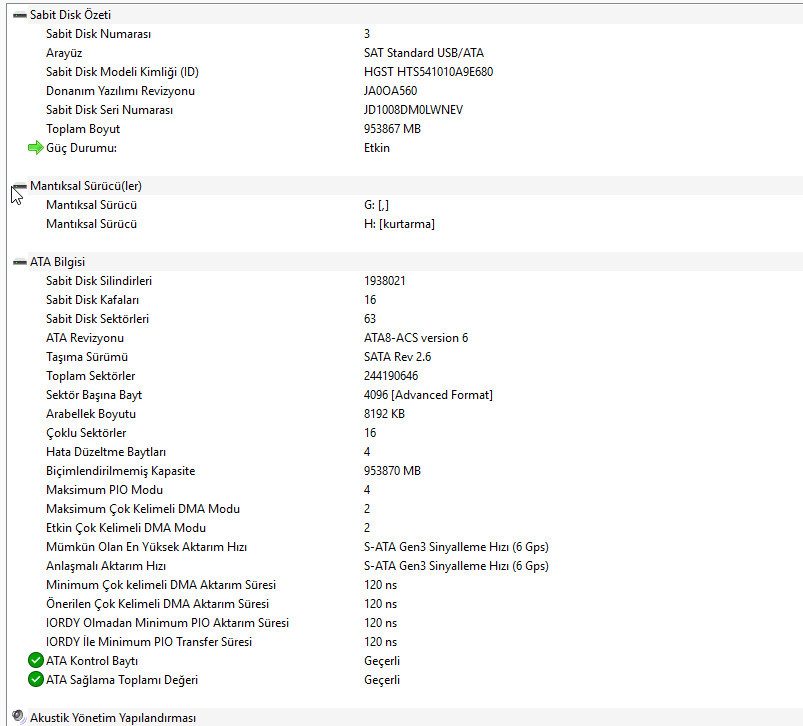Select logical drive H: [kurtarma]
The width and height of the screenshot is (803, 726).
[x=399, y=224]
